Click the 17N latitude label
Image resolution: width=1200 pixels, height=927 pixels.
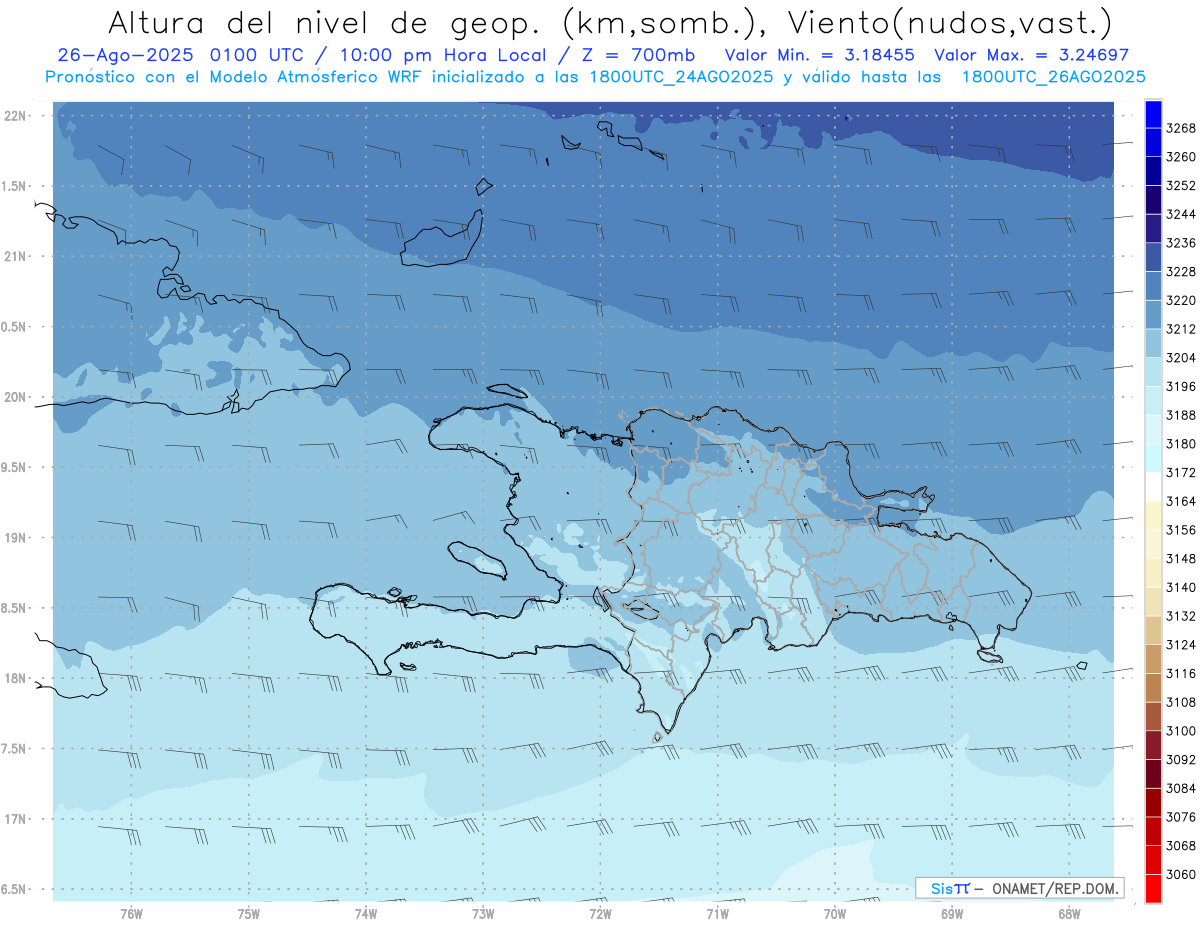16,820
